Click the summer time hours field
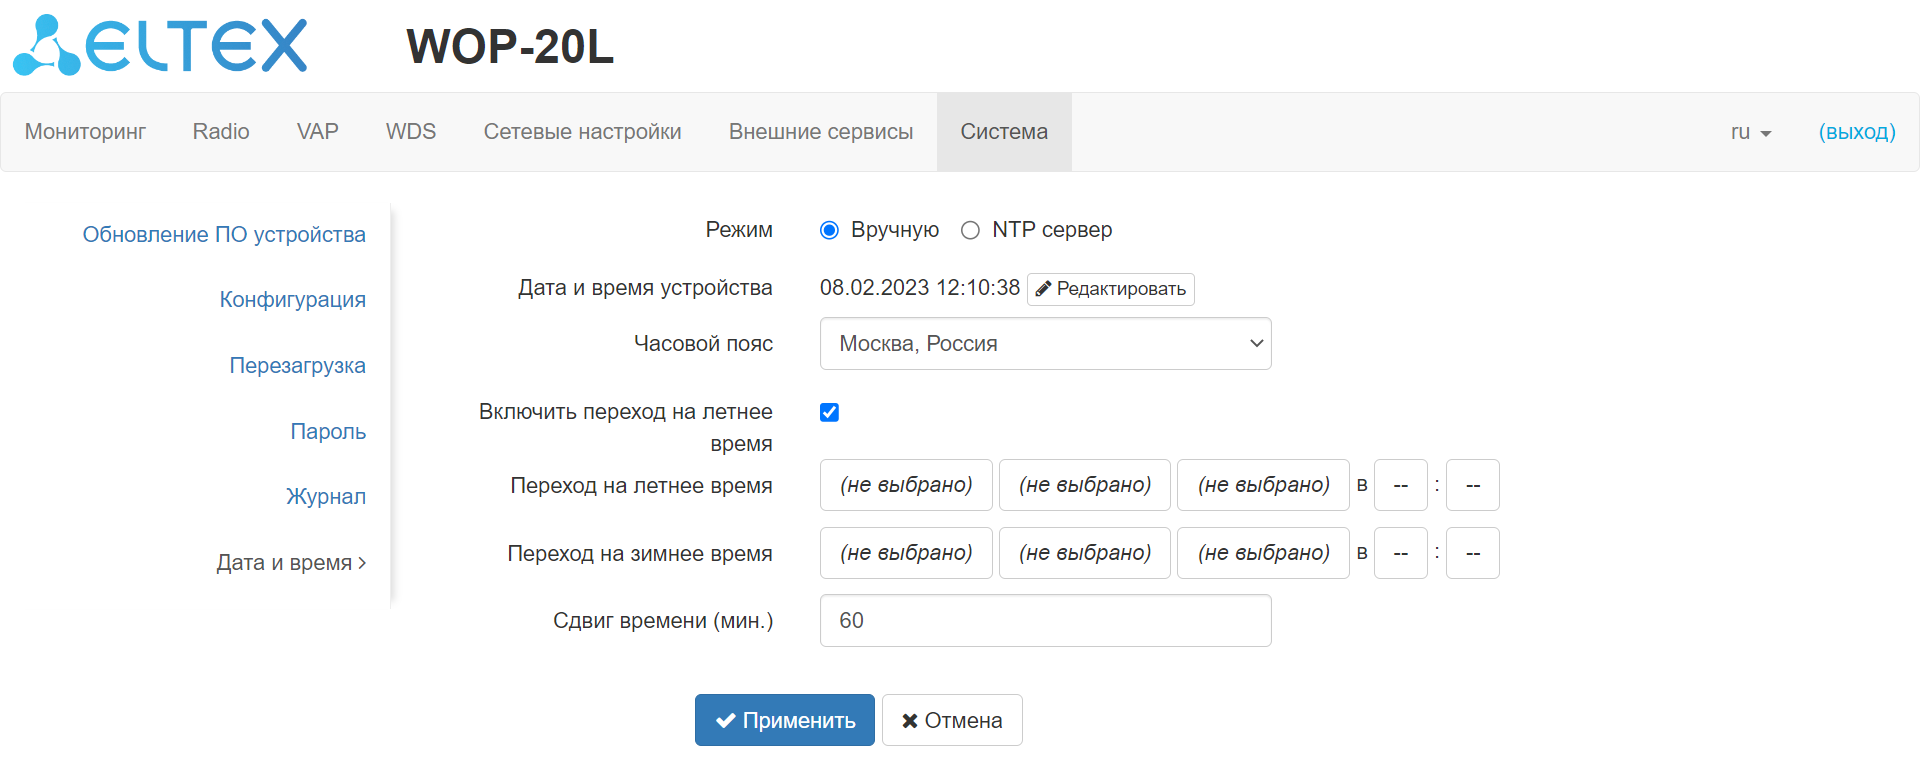 click(1400, 485)
